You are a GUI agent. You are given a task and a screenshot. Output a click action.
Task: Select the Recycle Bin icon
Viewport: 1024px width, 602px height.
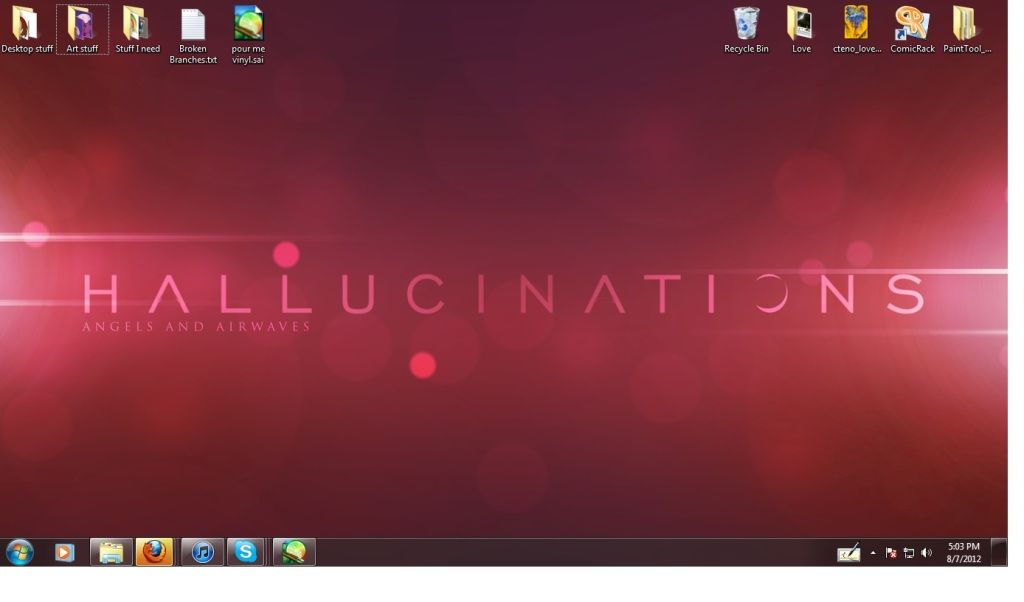746,30
